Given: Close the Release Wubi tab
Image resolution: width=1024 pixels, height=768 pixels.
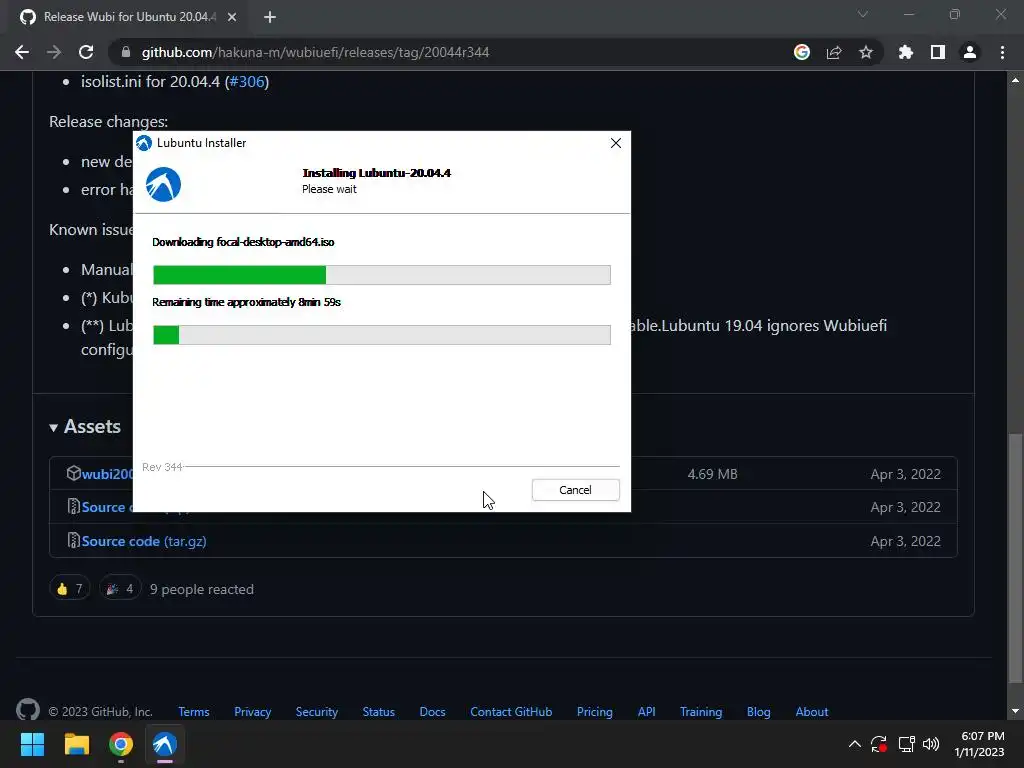Looking at the screenshot, I should click(232, 17).
